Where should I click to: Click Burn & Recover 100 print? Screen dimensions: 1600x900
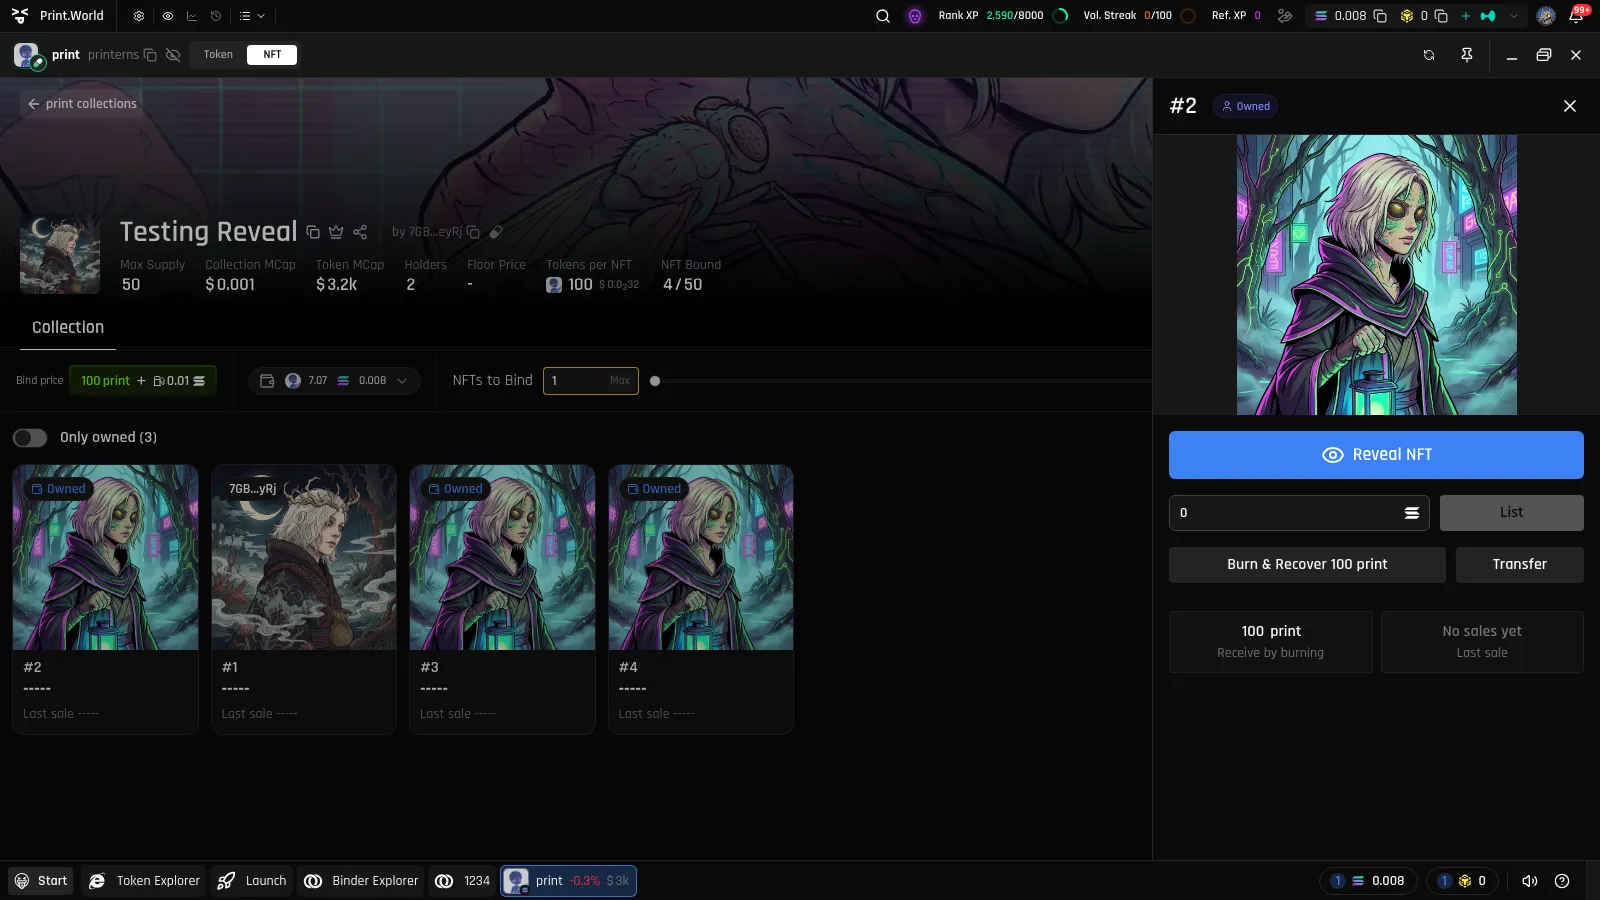(x=1307, y=565)
